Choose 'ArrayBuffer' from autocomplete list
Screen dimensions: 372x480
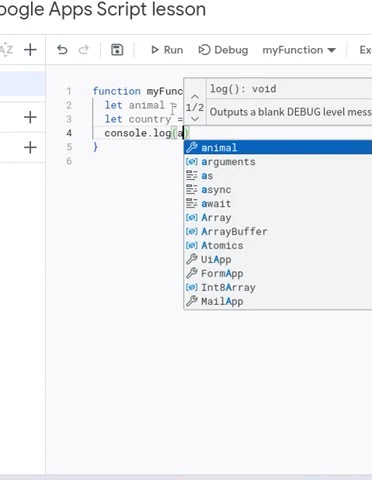[278, 231]
